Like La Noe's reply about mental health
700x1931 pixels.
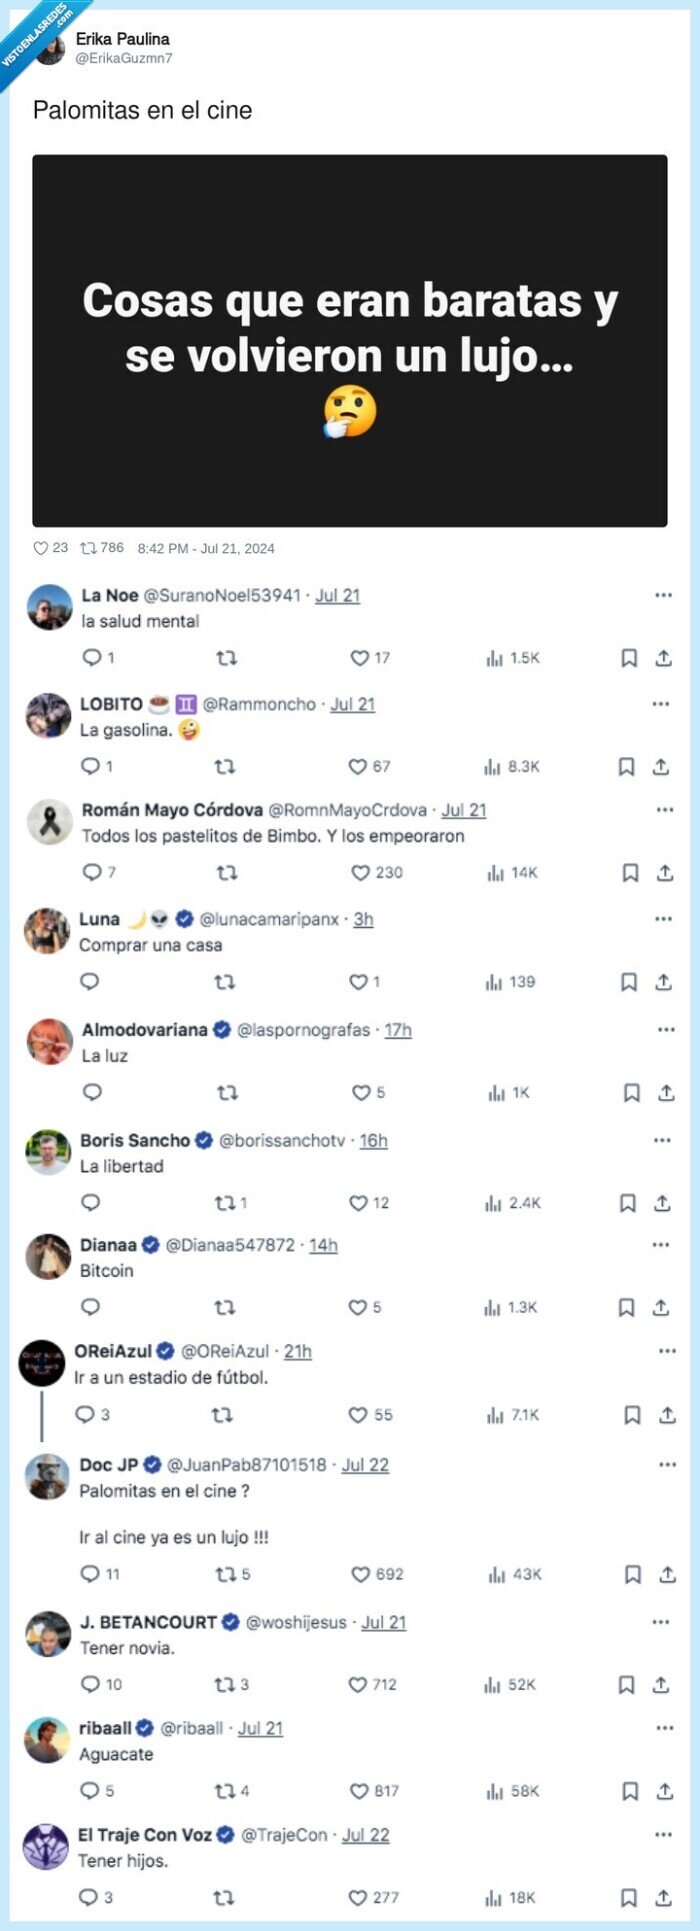tap(358, 658)
